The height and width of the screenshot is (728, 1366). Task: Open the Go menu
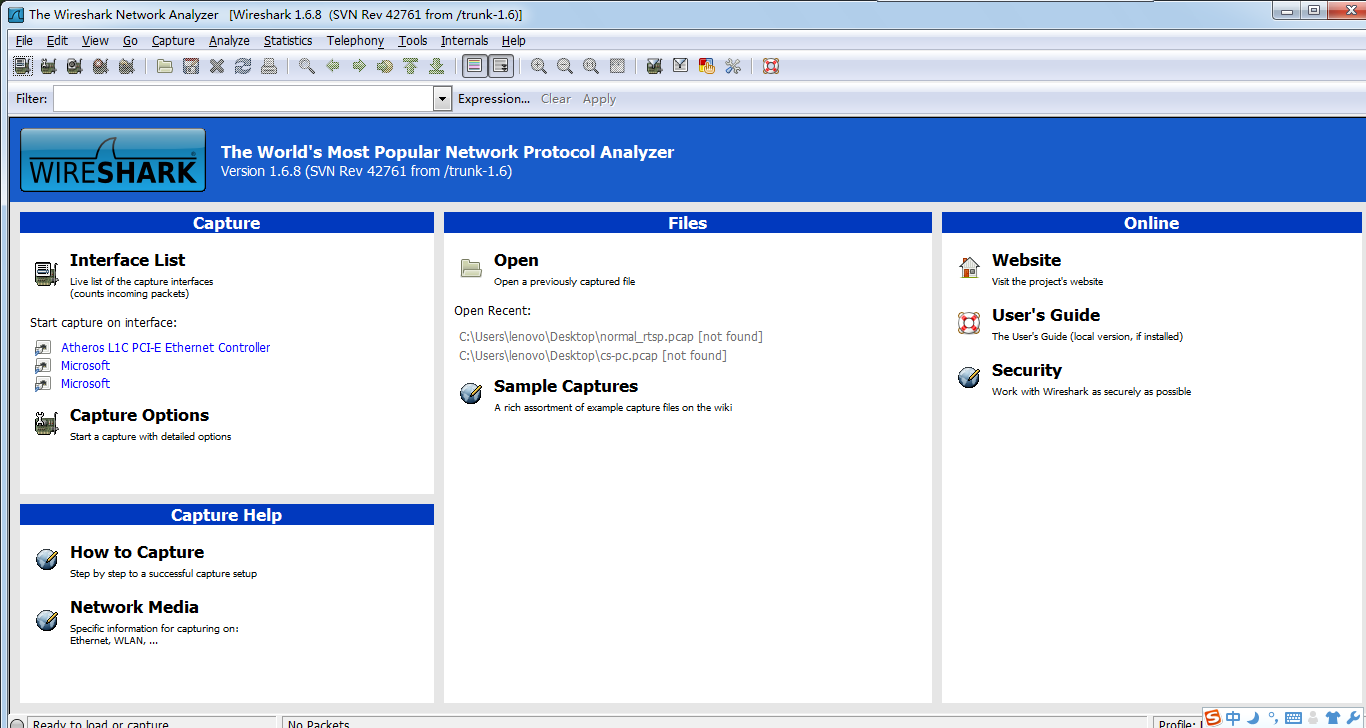tap(131, 41)
